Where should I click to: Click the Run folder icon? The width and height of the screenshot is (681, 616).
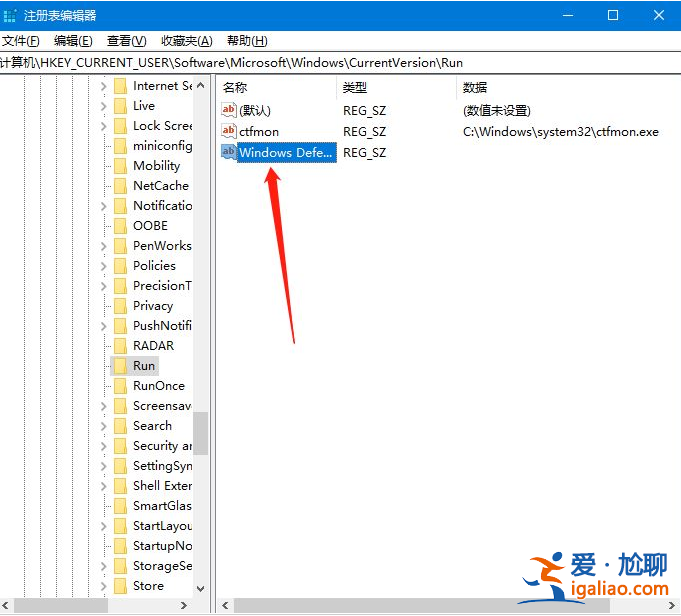pos(120,365)
